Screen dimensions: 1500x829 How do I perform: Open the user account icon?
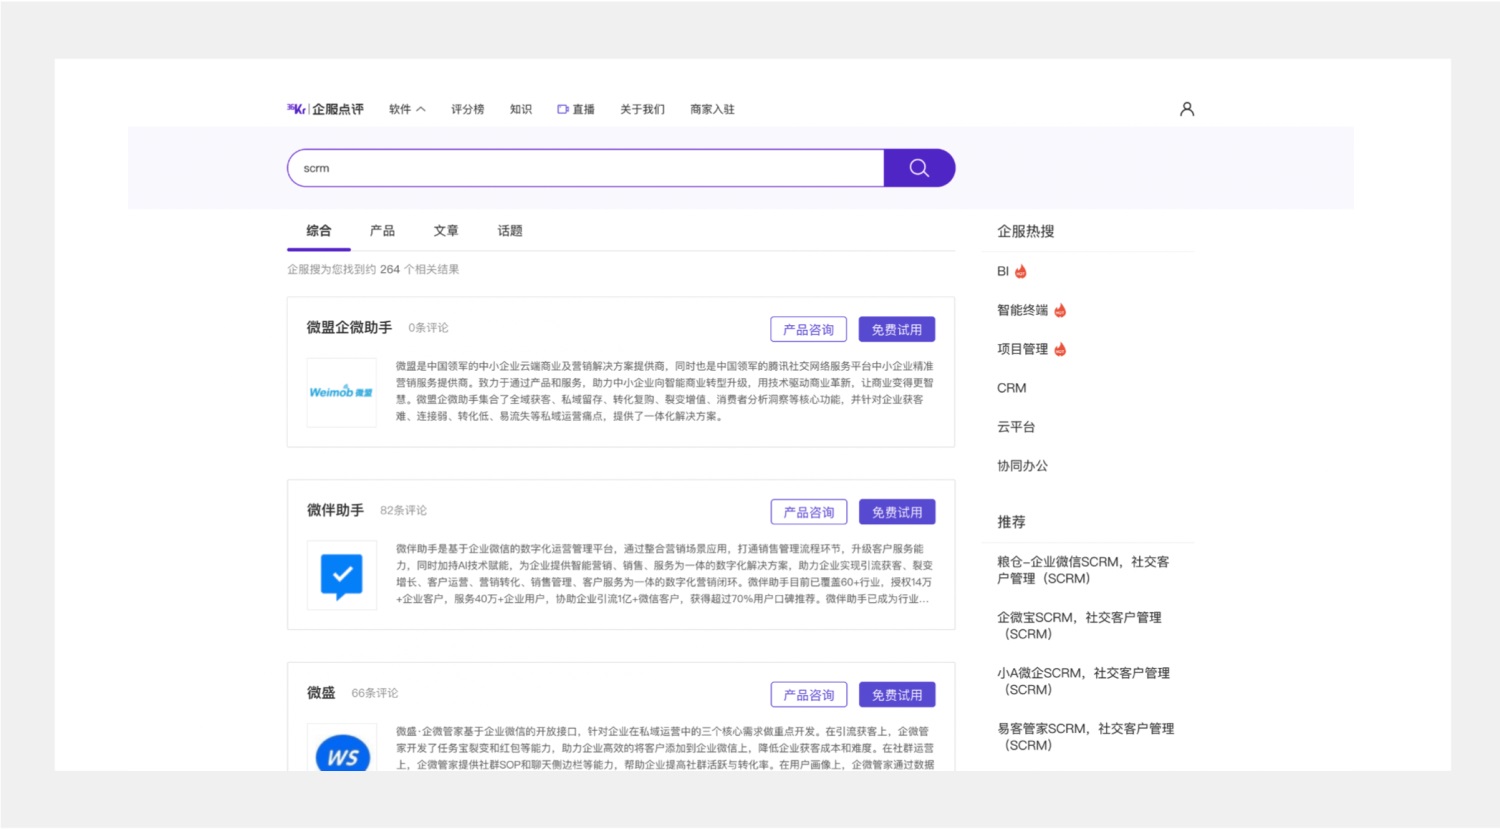[1187, 109]
